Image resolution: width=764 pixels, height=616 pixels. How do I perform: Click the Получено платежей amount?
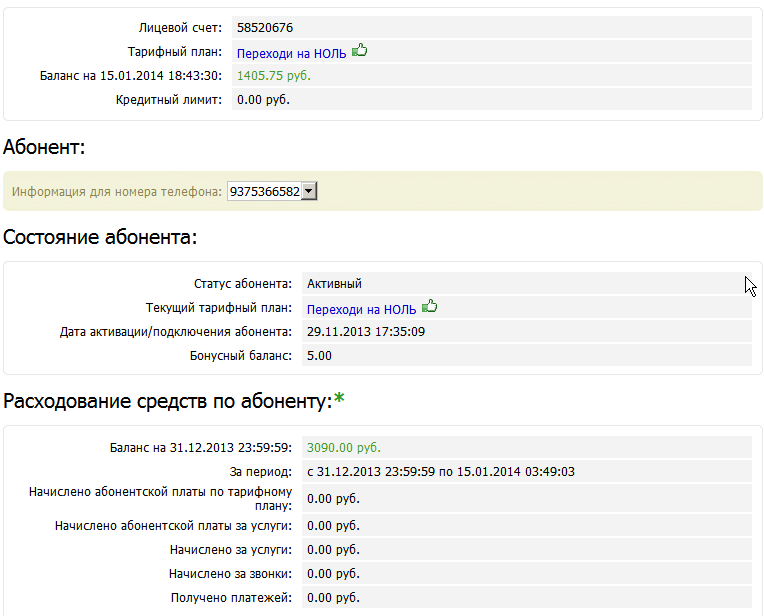[333, 598]
